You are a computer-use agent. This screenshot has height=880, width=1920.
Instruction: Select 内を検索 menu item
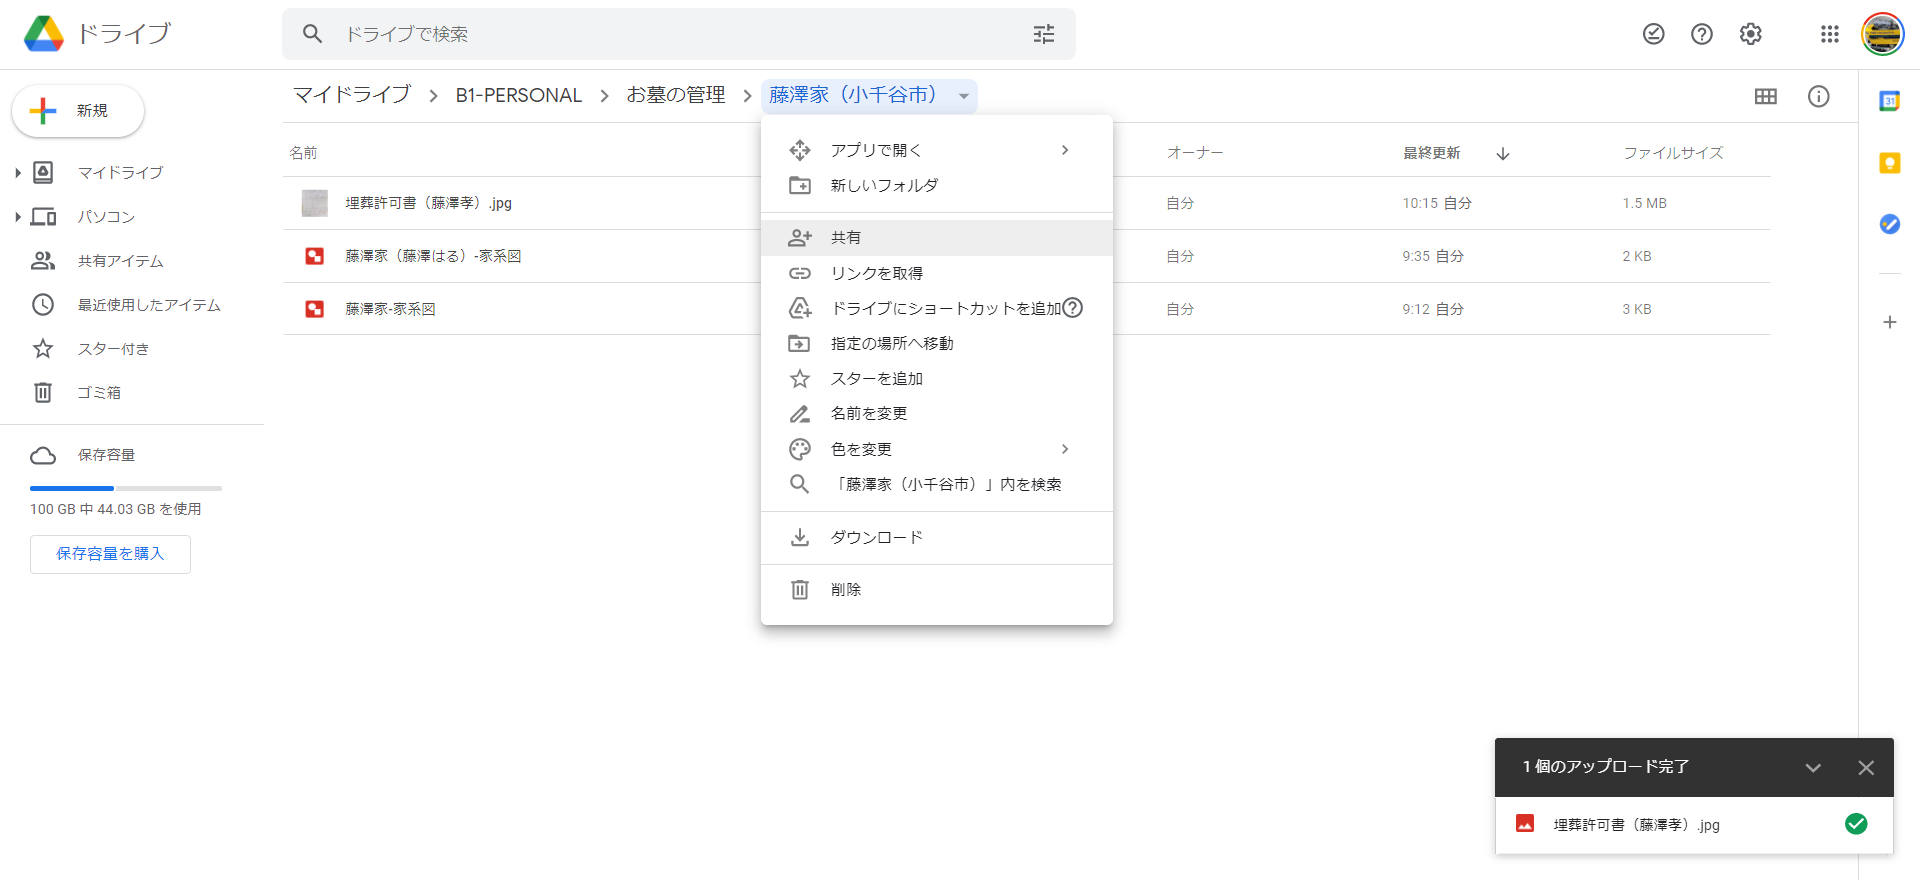tap(937, 484)
